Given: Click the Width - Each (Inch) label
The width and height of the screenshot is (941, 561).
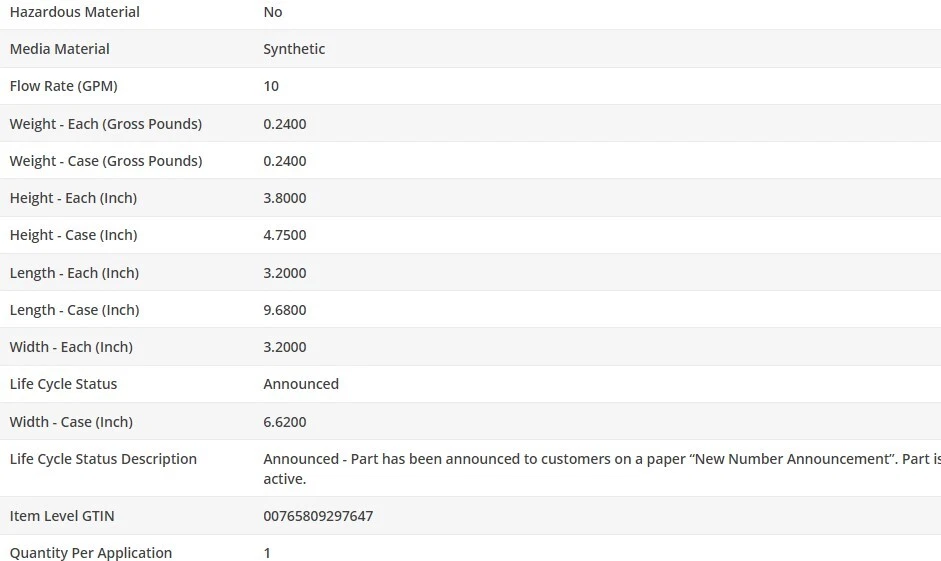Looking at the screenshot, I should [x=71, y=347].
